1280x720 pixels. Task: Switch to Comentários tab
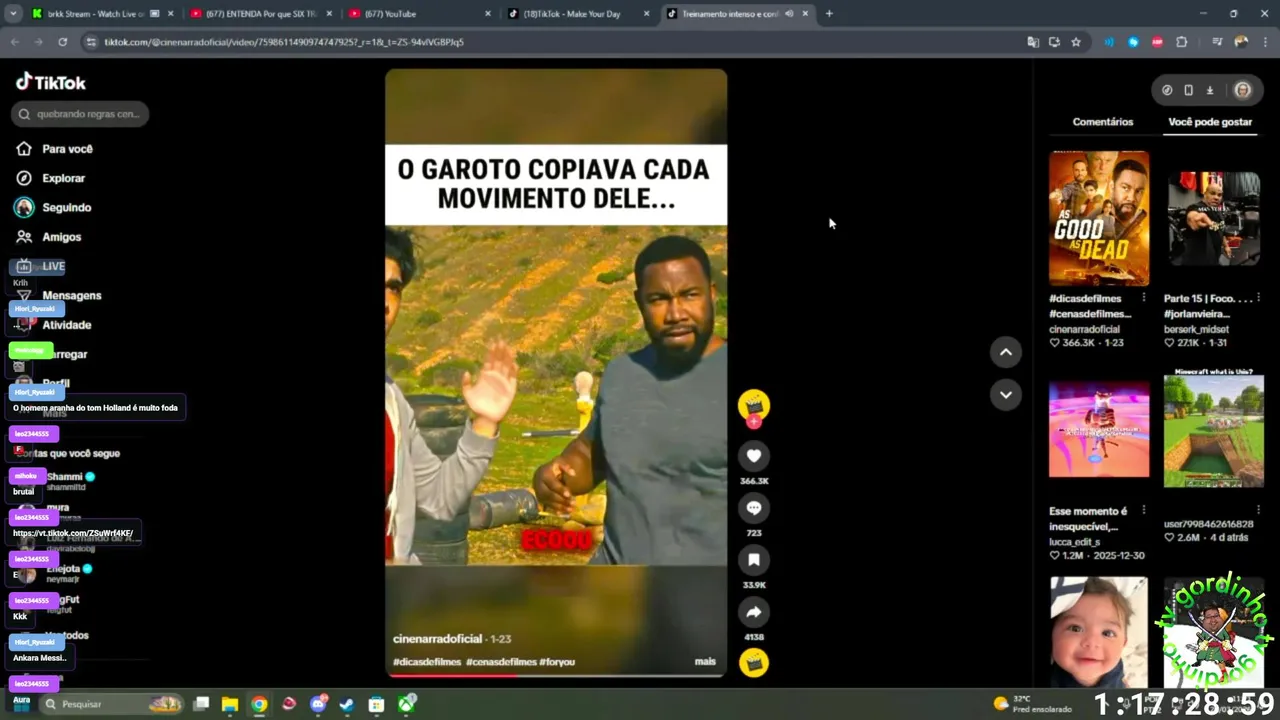tap(1103, 122)
